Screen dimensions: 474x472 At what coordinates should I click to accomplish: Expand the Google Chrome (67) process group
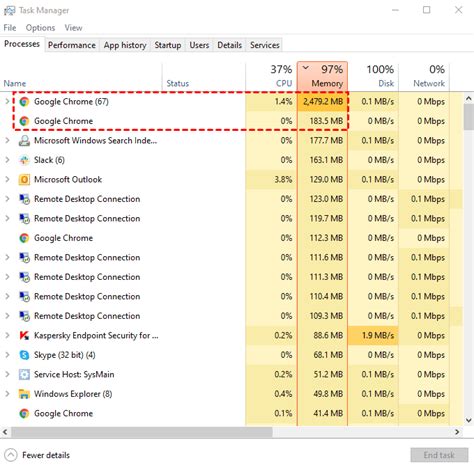click(7, 101)
